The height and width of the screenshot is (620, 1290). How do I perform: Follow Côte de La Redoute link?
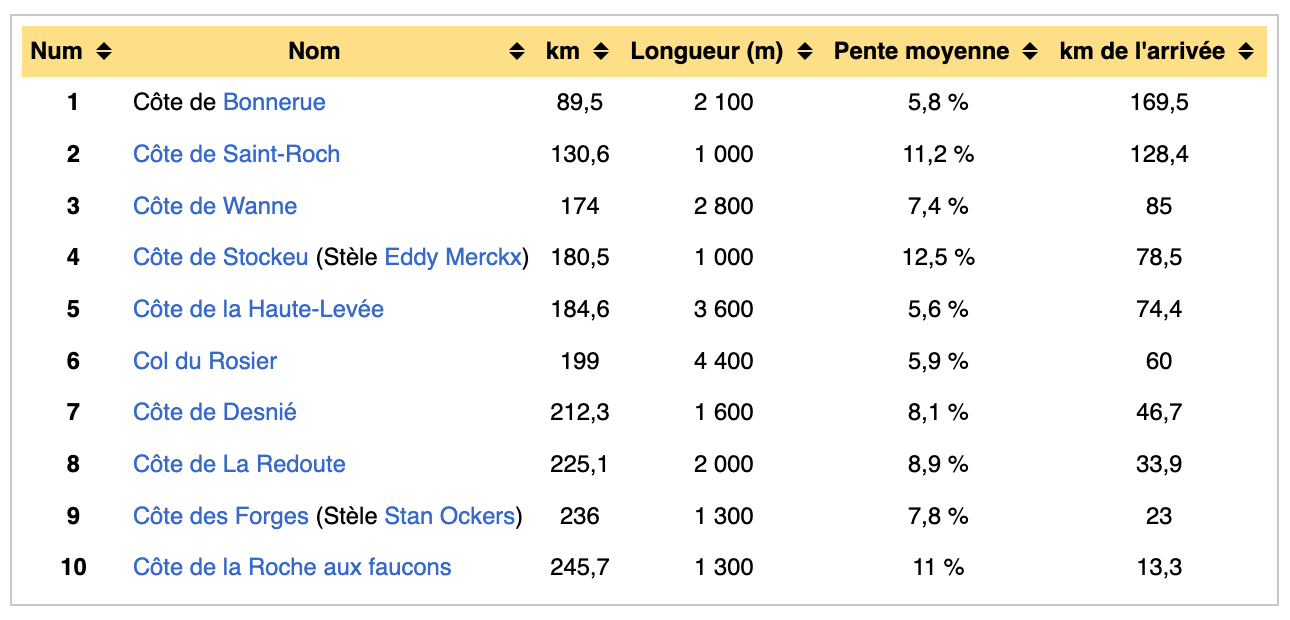239,464
